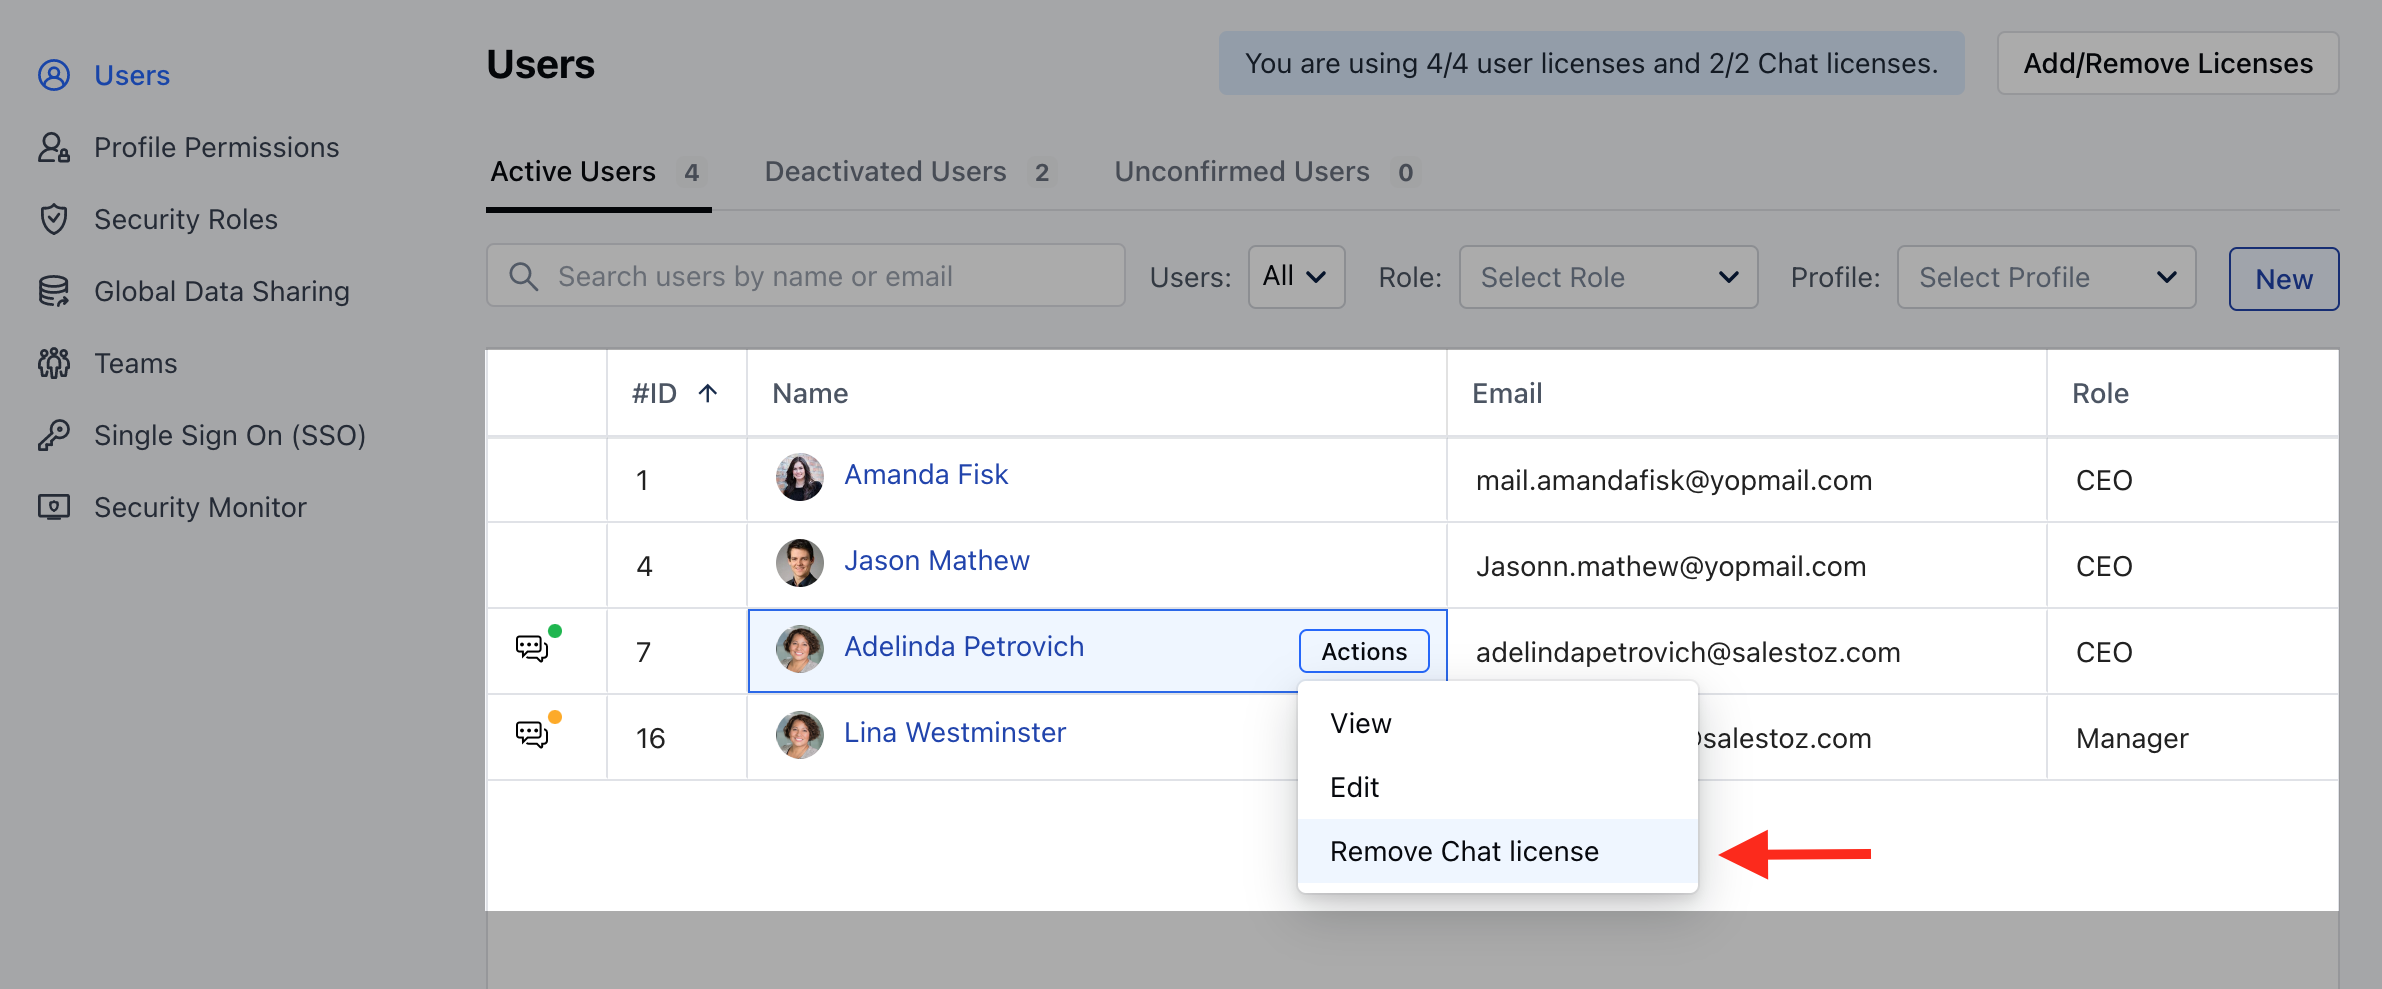Choose View in the Actions menu
Image resolution: width=2382 pixels, height=989 pixels.
point(1360,723)
